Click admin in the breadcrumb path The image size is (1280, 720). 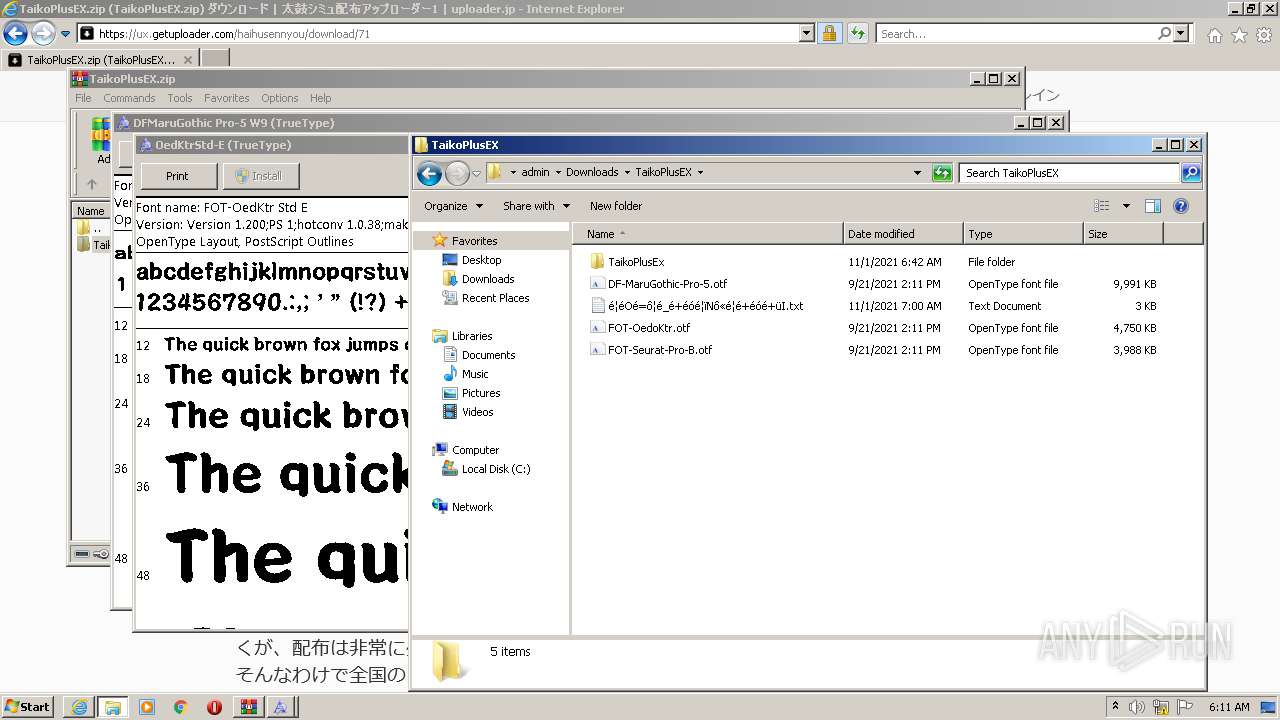click(535, 172)
